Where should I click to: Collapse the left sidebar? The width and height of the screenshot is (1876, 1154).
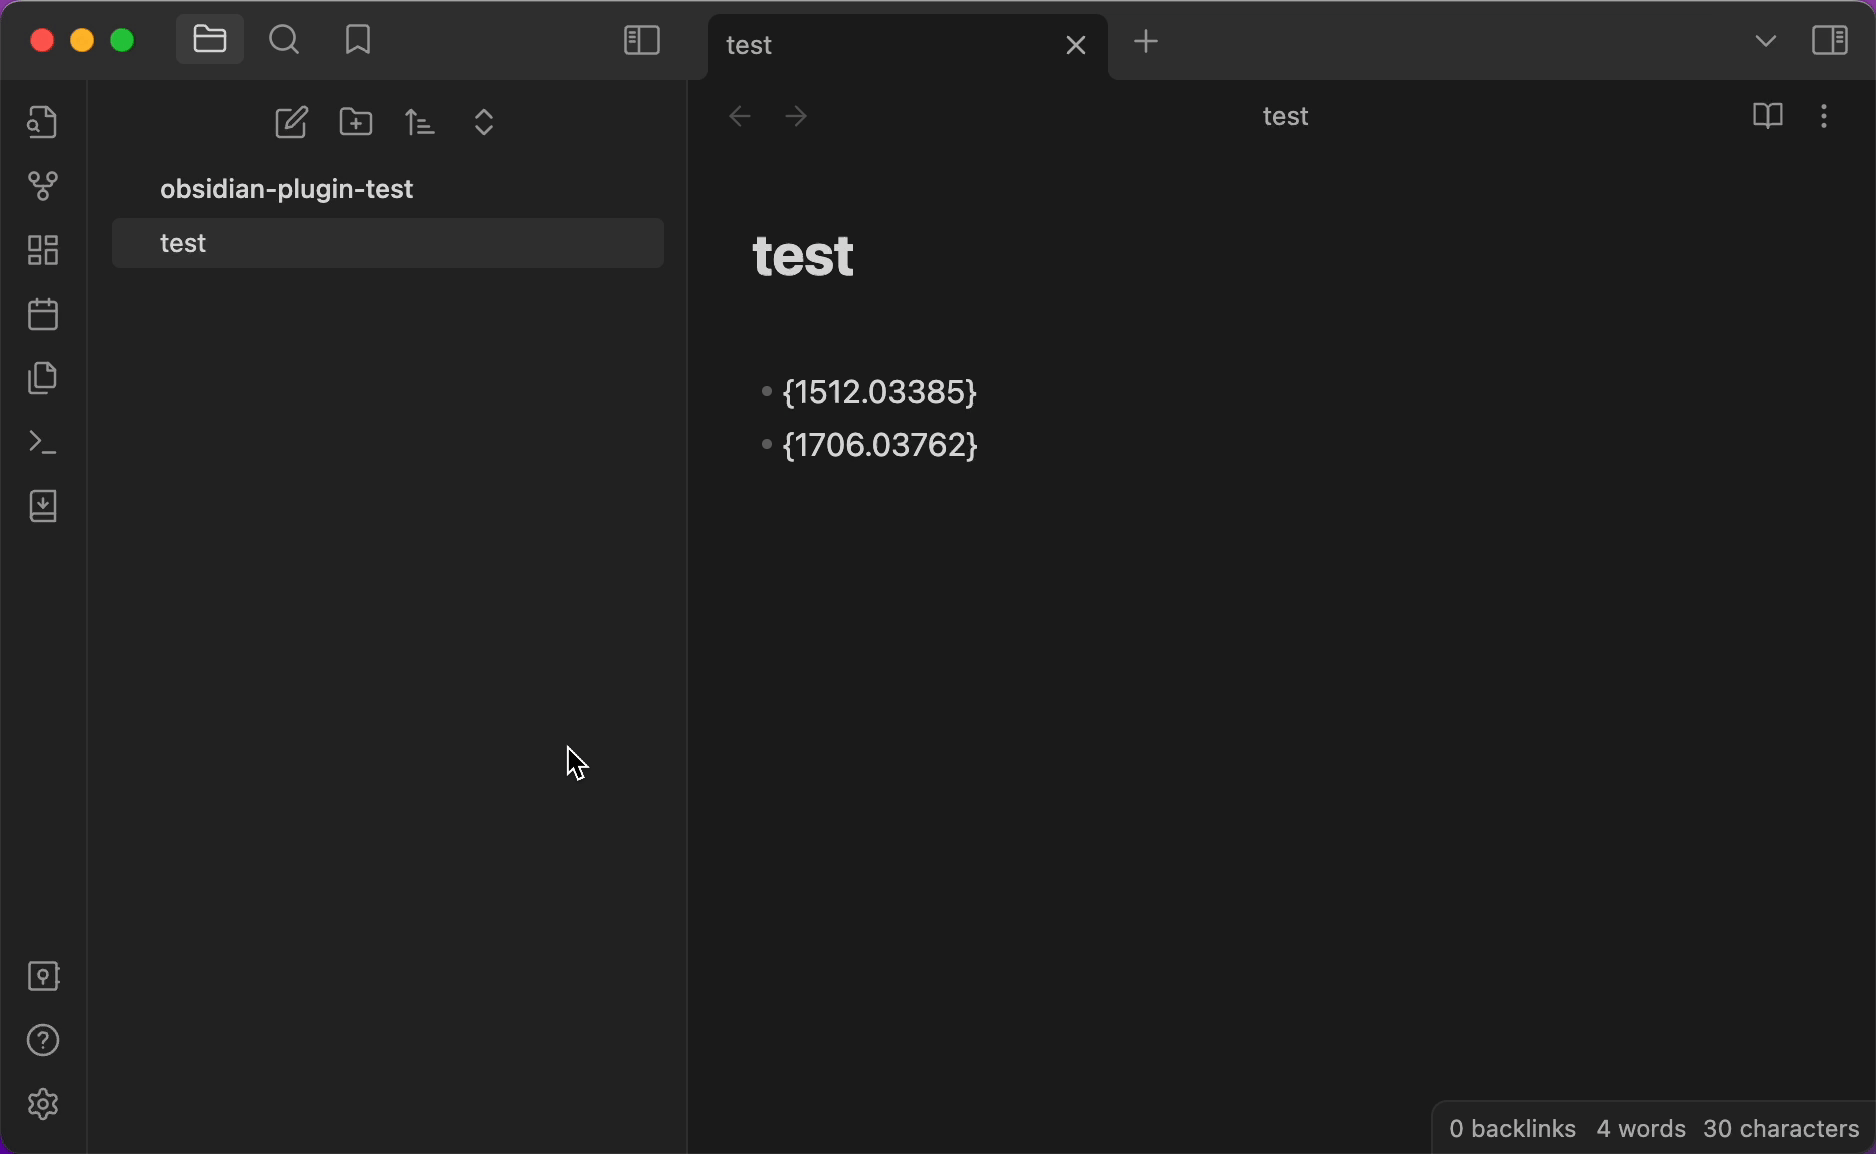pos(641,40)
